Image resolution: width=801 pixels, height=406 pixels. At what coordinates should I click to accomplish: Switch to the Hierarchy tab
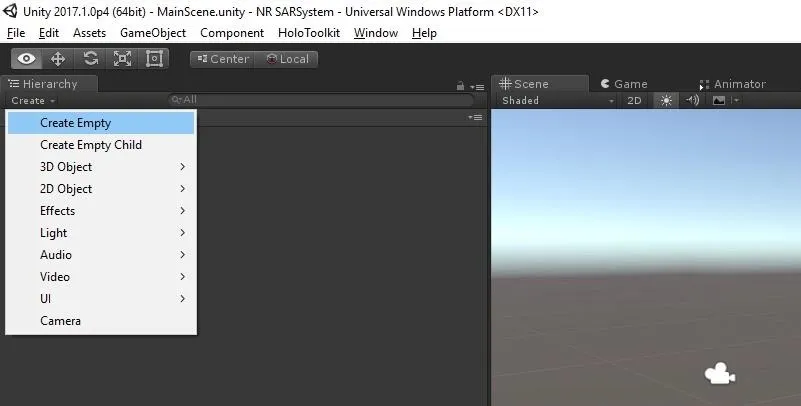49,84
